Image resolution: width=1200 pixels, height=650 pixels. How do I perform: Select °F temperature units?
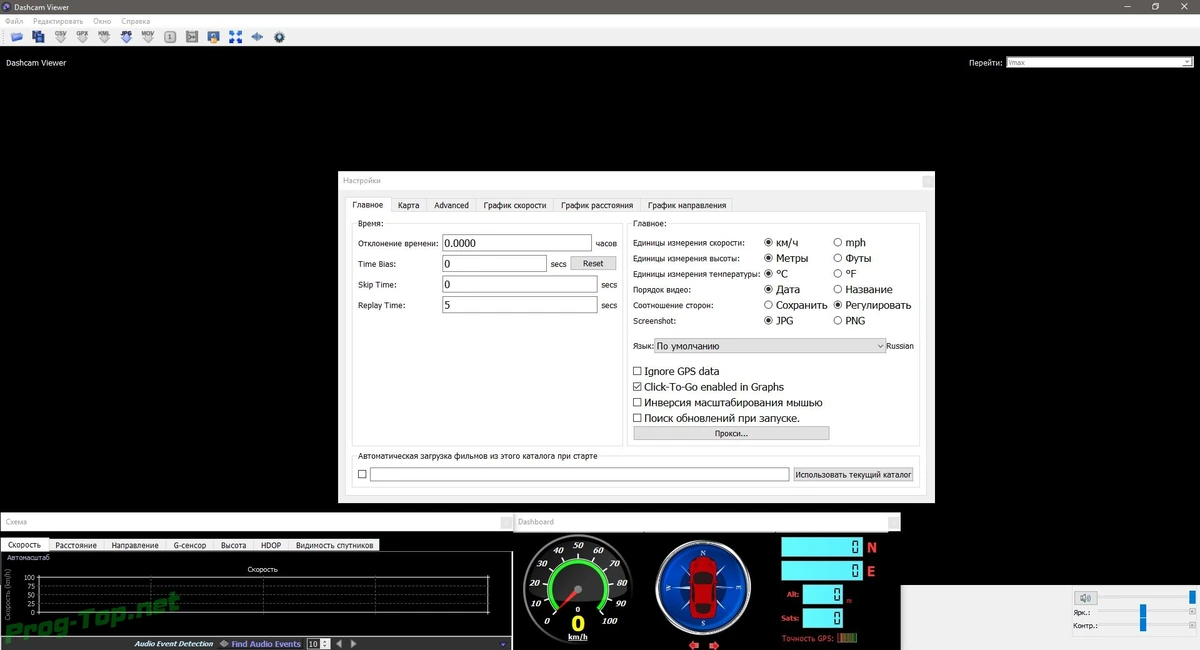pos(844,273)
